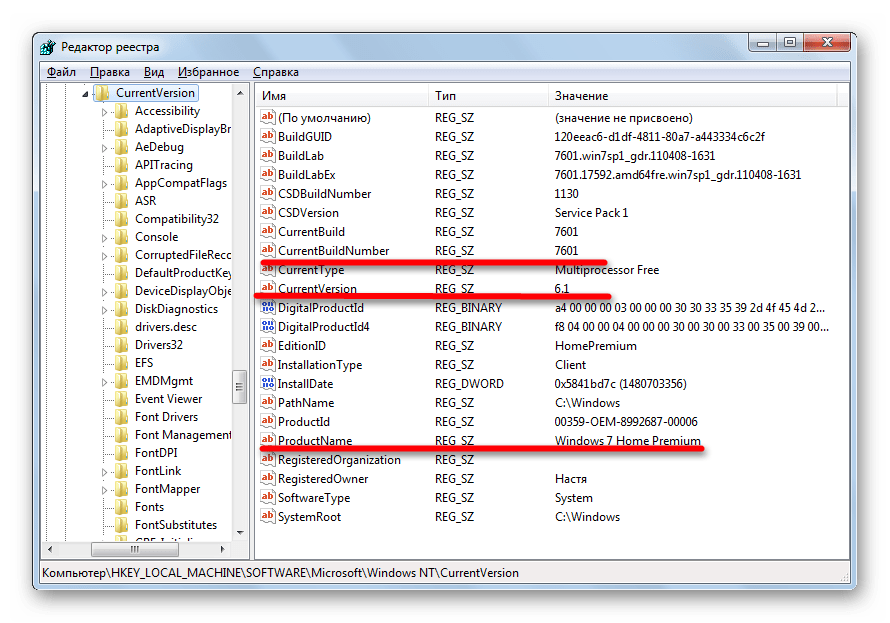Click the Drivers32 folder icon
The image size is (890, 623).
click(x=121, y=345)
